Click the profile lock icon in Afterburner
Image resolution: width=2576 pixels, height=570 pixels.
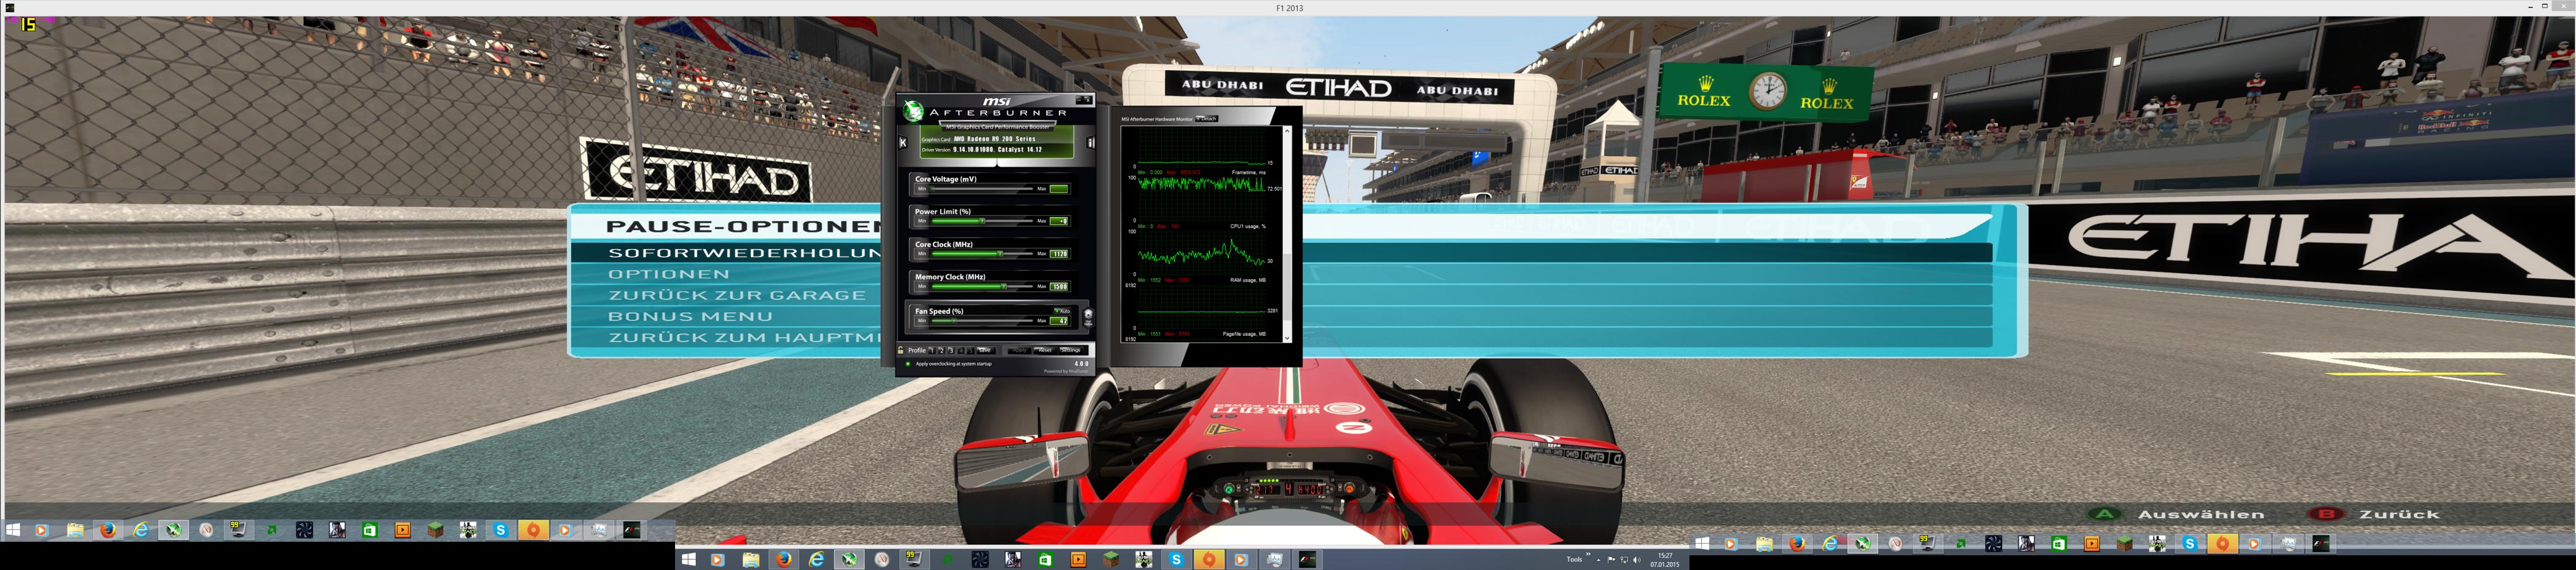point(900,350)
